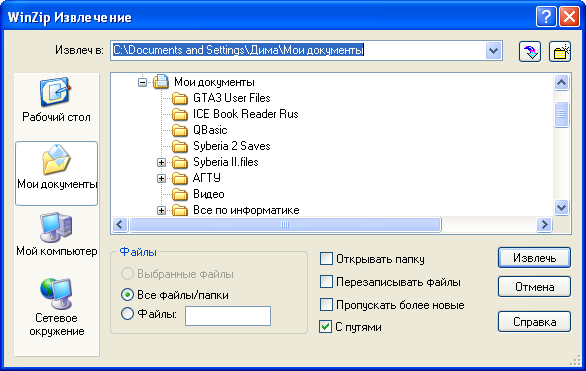Screen dimensions: 586x371
Task: Click the folder icon beside GTA3 User Files
Action: 180,98
